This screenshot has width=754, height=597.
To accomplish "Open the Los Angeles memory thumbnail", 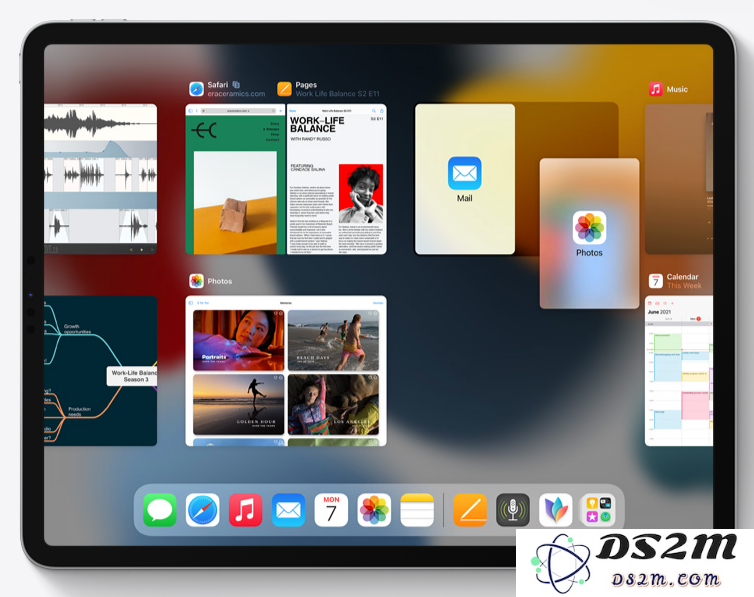I will [333, 405].
